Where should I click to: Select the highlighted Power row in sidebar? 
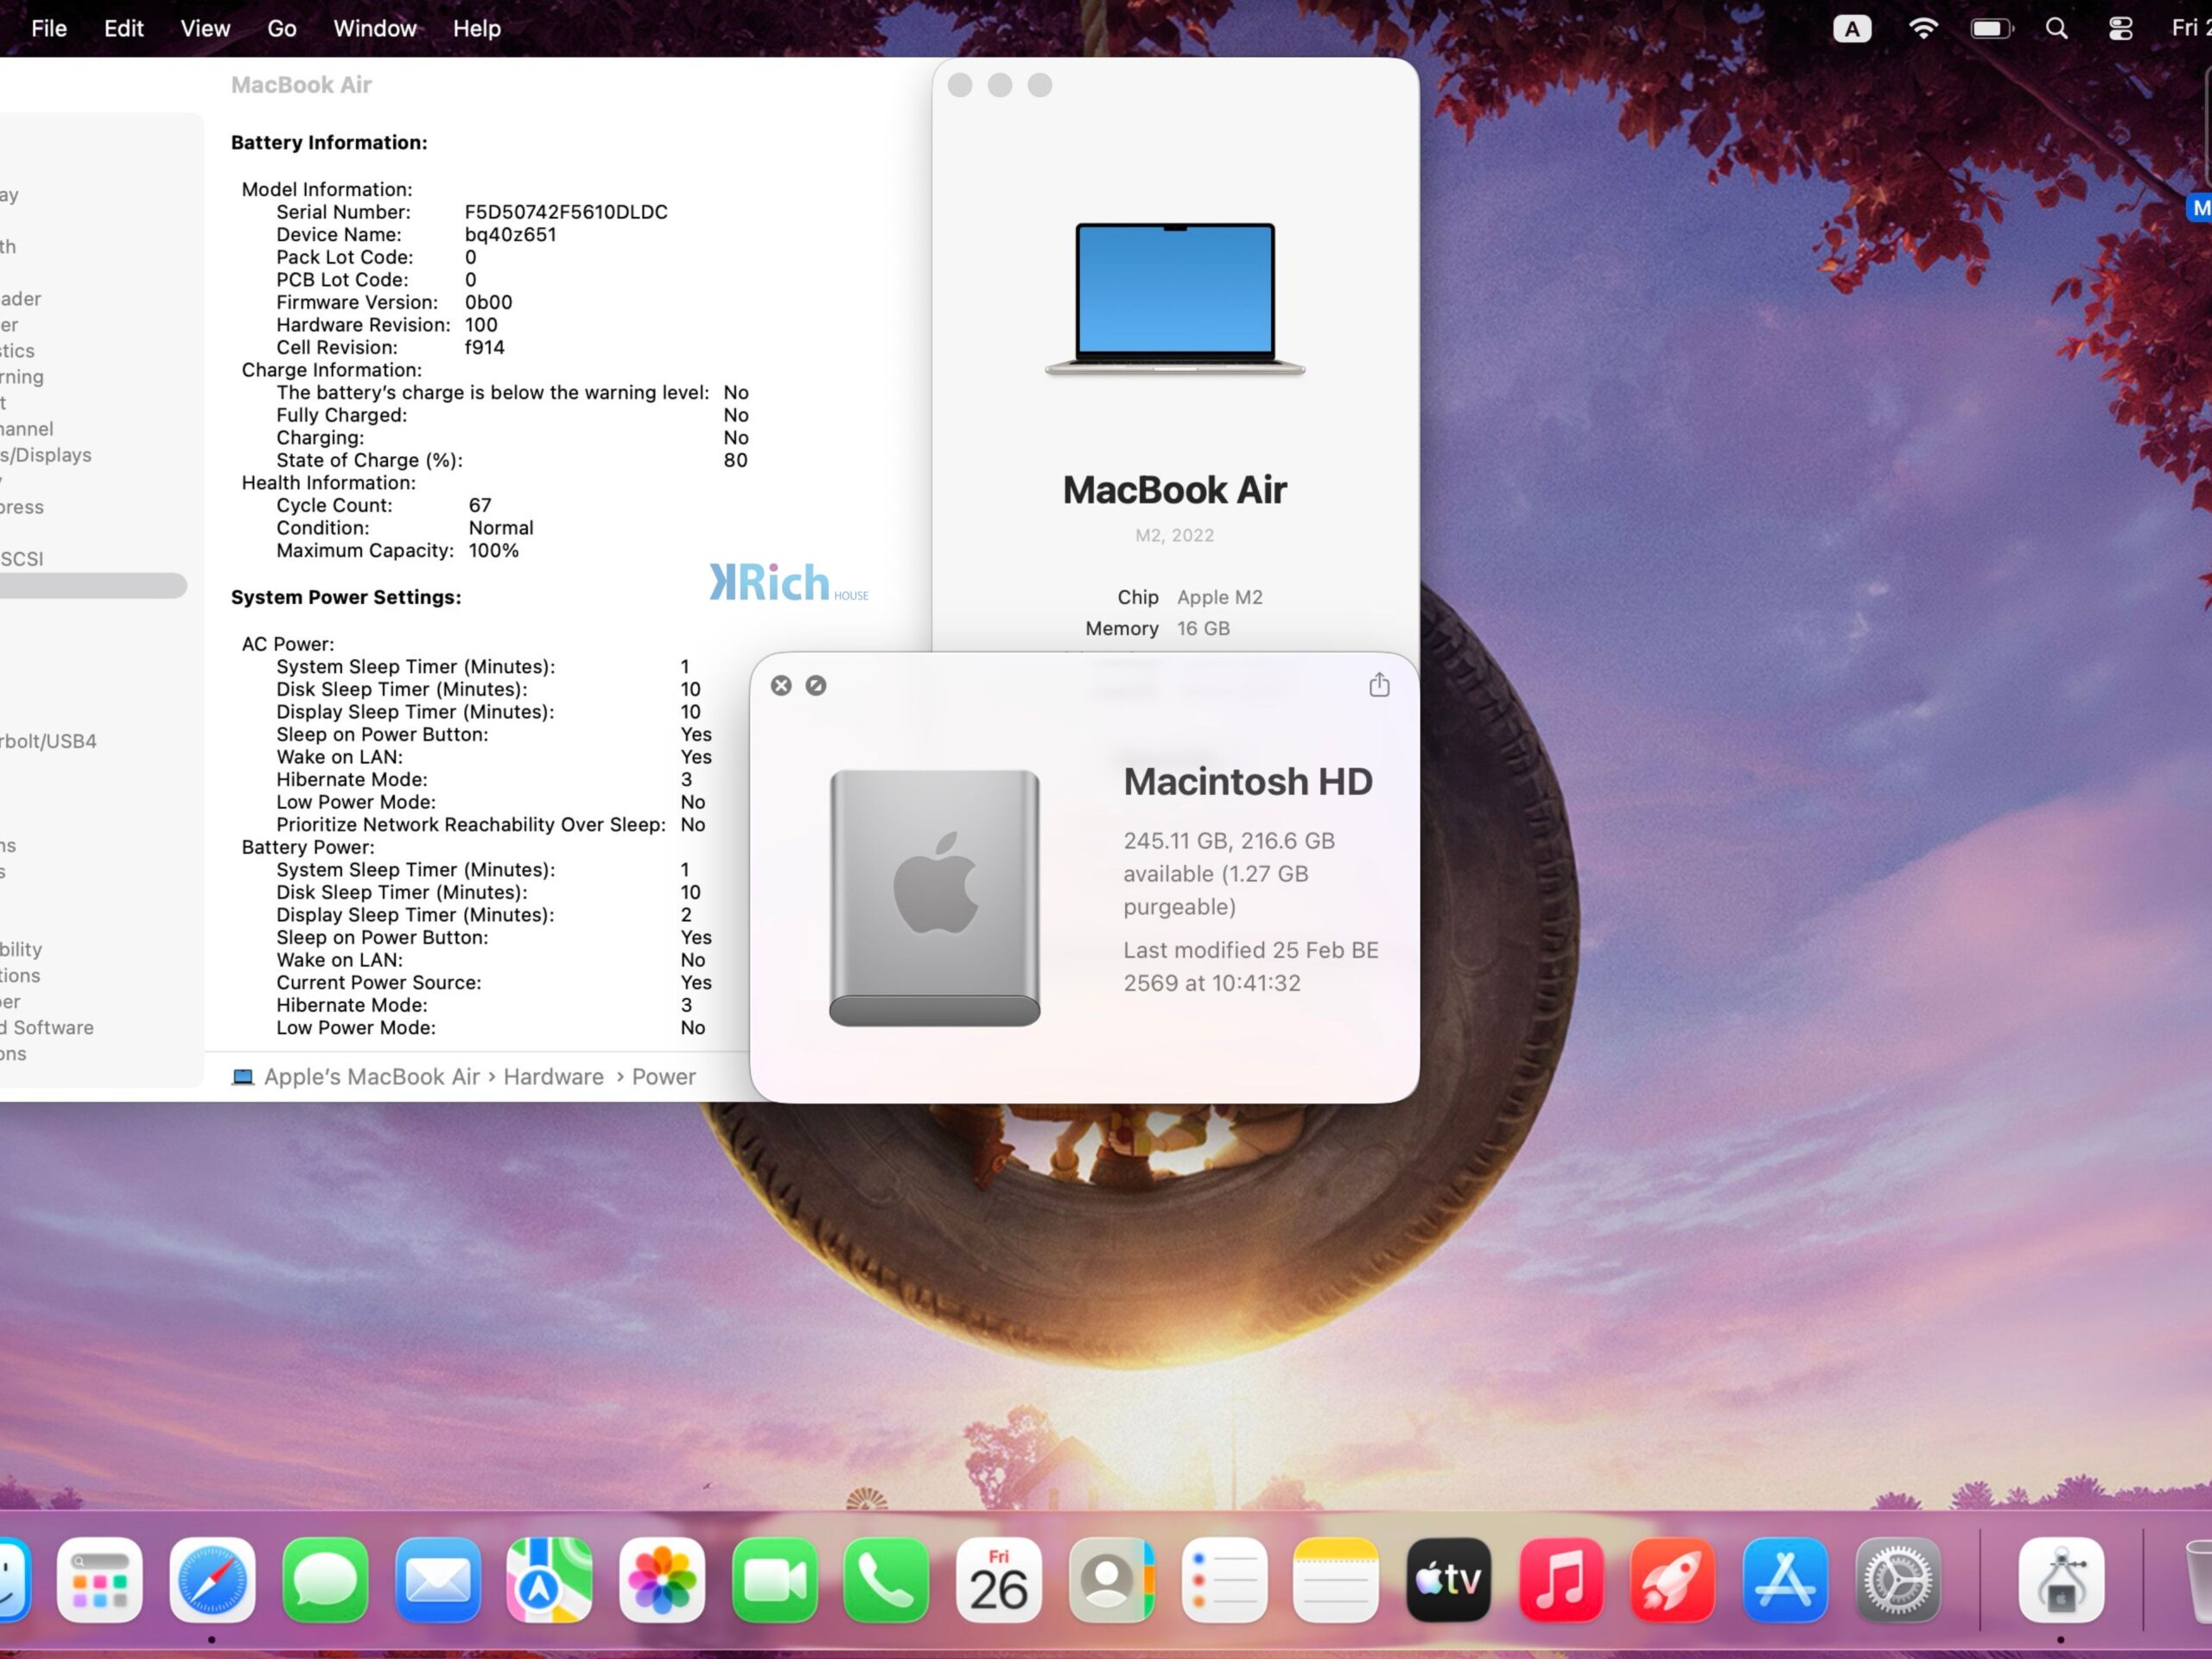point(93,585)
